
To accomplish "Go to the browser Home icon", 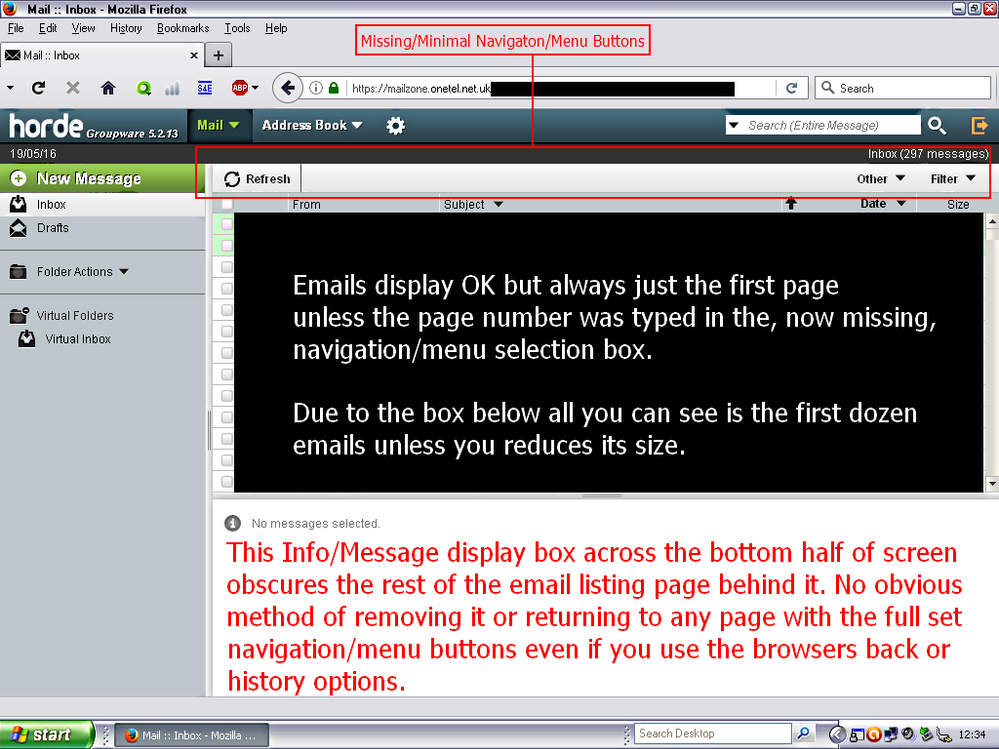I will (108, 88).
